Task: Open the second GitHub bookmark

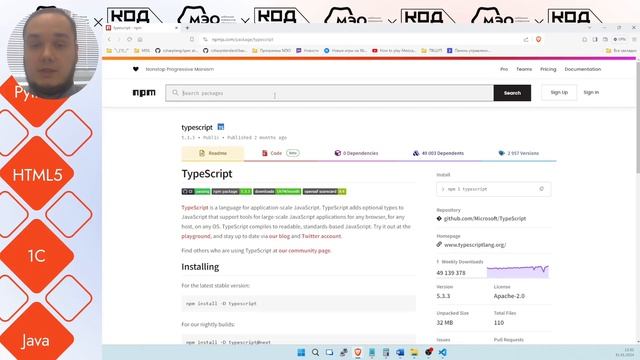Action: (x=226, y=51)
